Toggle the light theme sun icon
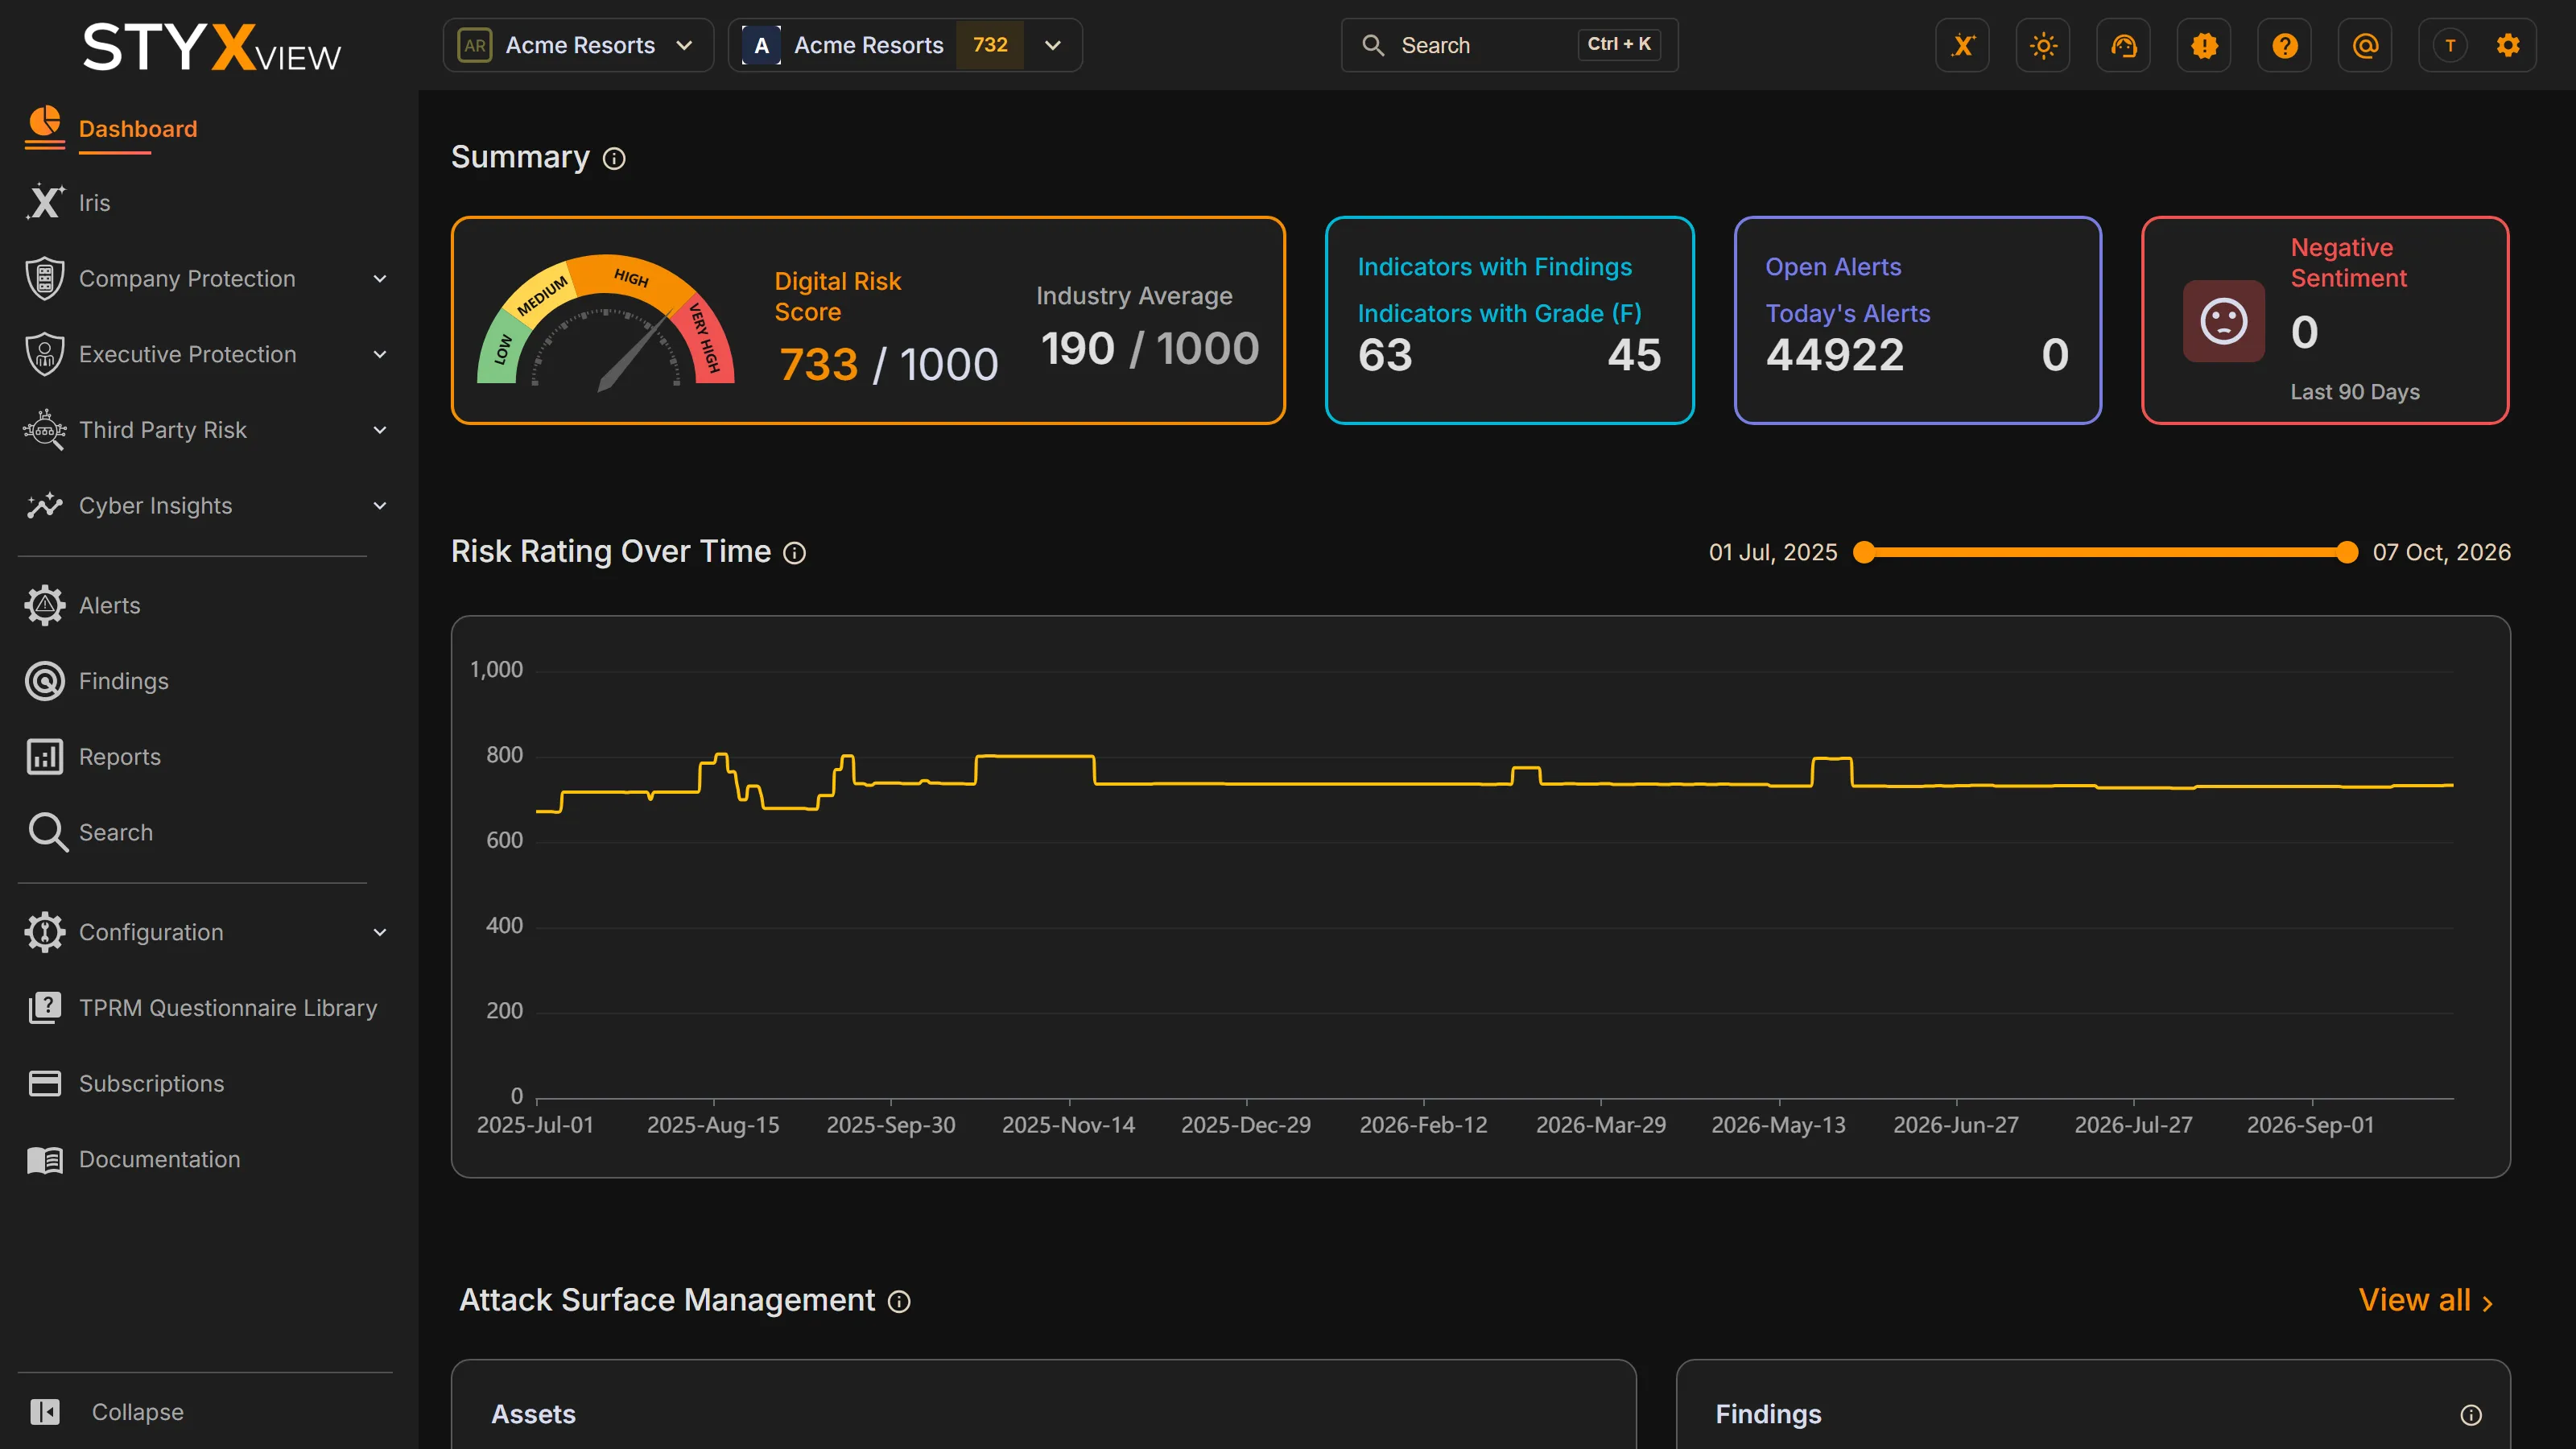 (2043, 45)
